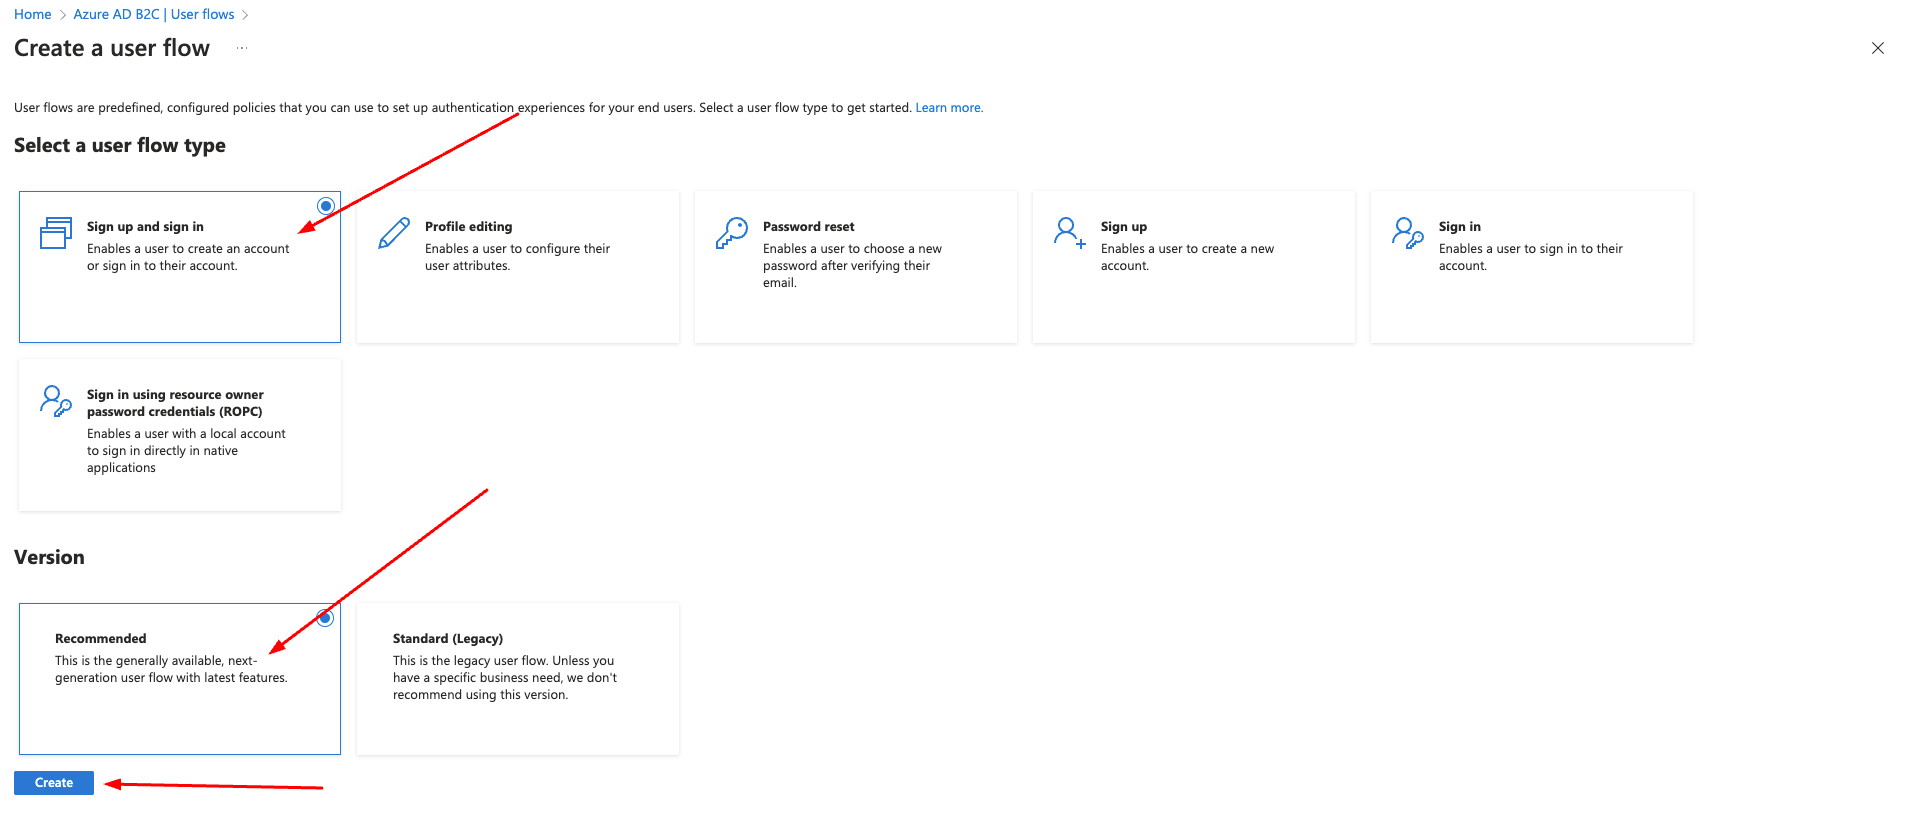Choose the Profile editing flow card
The image size is (1908, 837).
click(518, 267)
